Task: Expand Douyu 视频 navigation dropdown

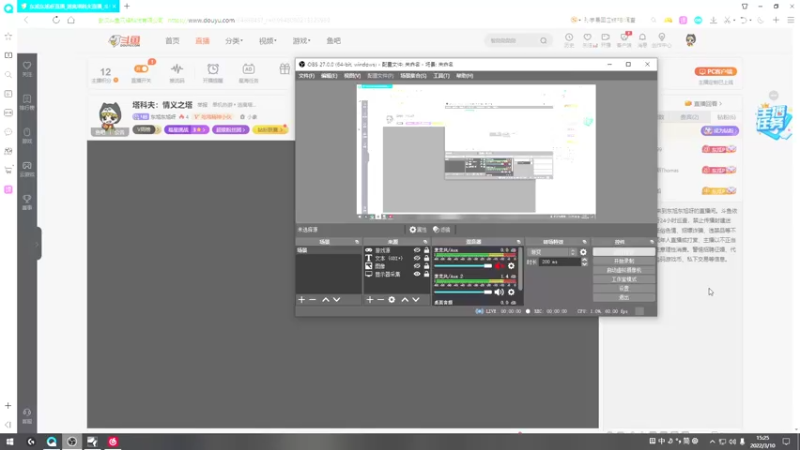Action: click(x=267, y=40)
